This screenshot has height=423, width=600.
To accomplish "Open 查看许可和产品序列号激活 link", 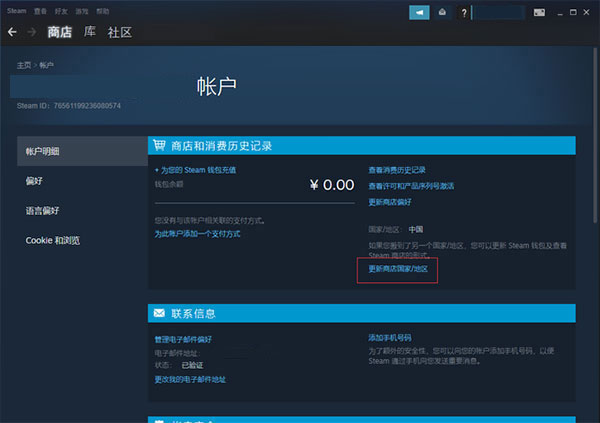I will click(x=411, y=186).
